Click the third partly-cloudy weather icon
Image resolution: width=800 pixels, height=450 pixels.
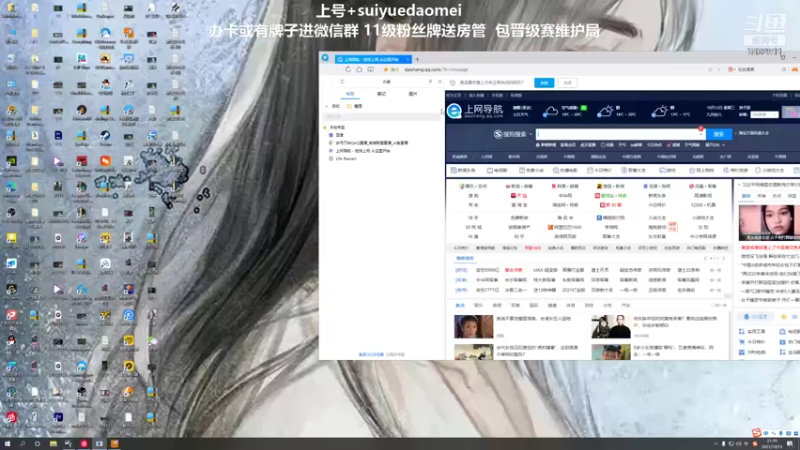point(659,111)
